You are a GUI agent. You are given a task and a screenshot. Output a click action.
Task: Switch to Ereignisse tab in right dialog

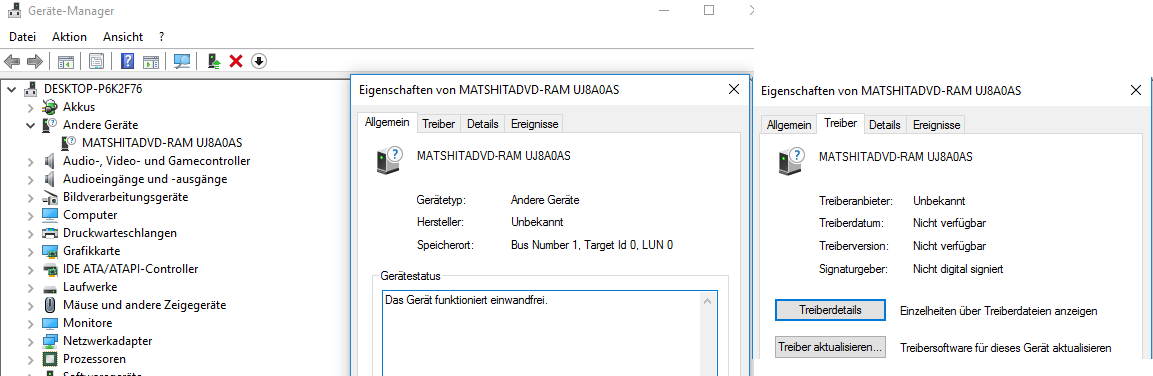pyautogui.click(x=936, y=125)
